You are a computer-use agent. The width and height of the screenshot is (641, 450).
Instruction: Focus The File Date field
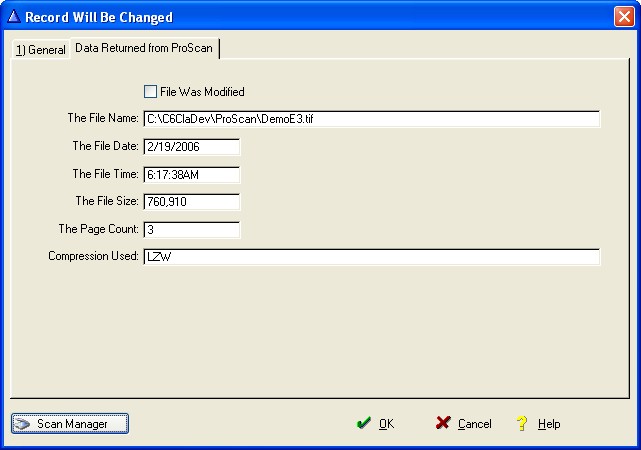pos(191,146)
